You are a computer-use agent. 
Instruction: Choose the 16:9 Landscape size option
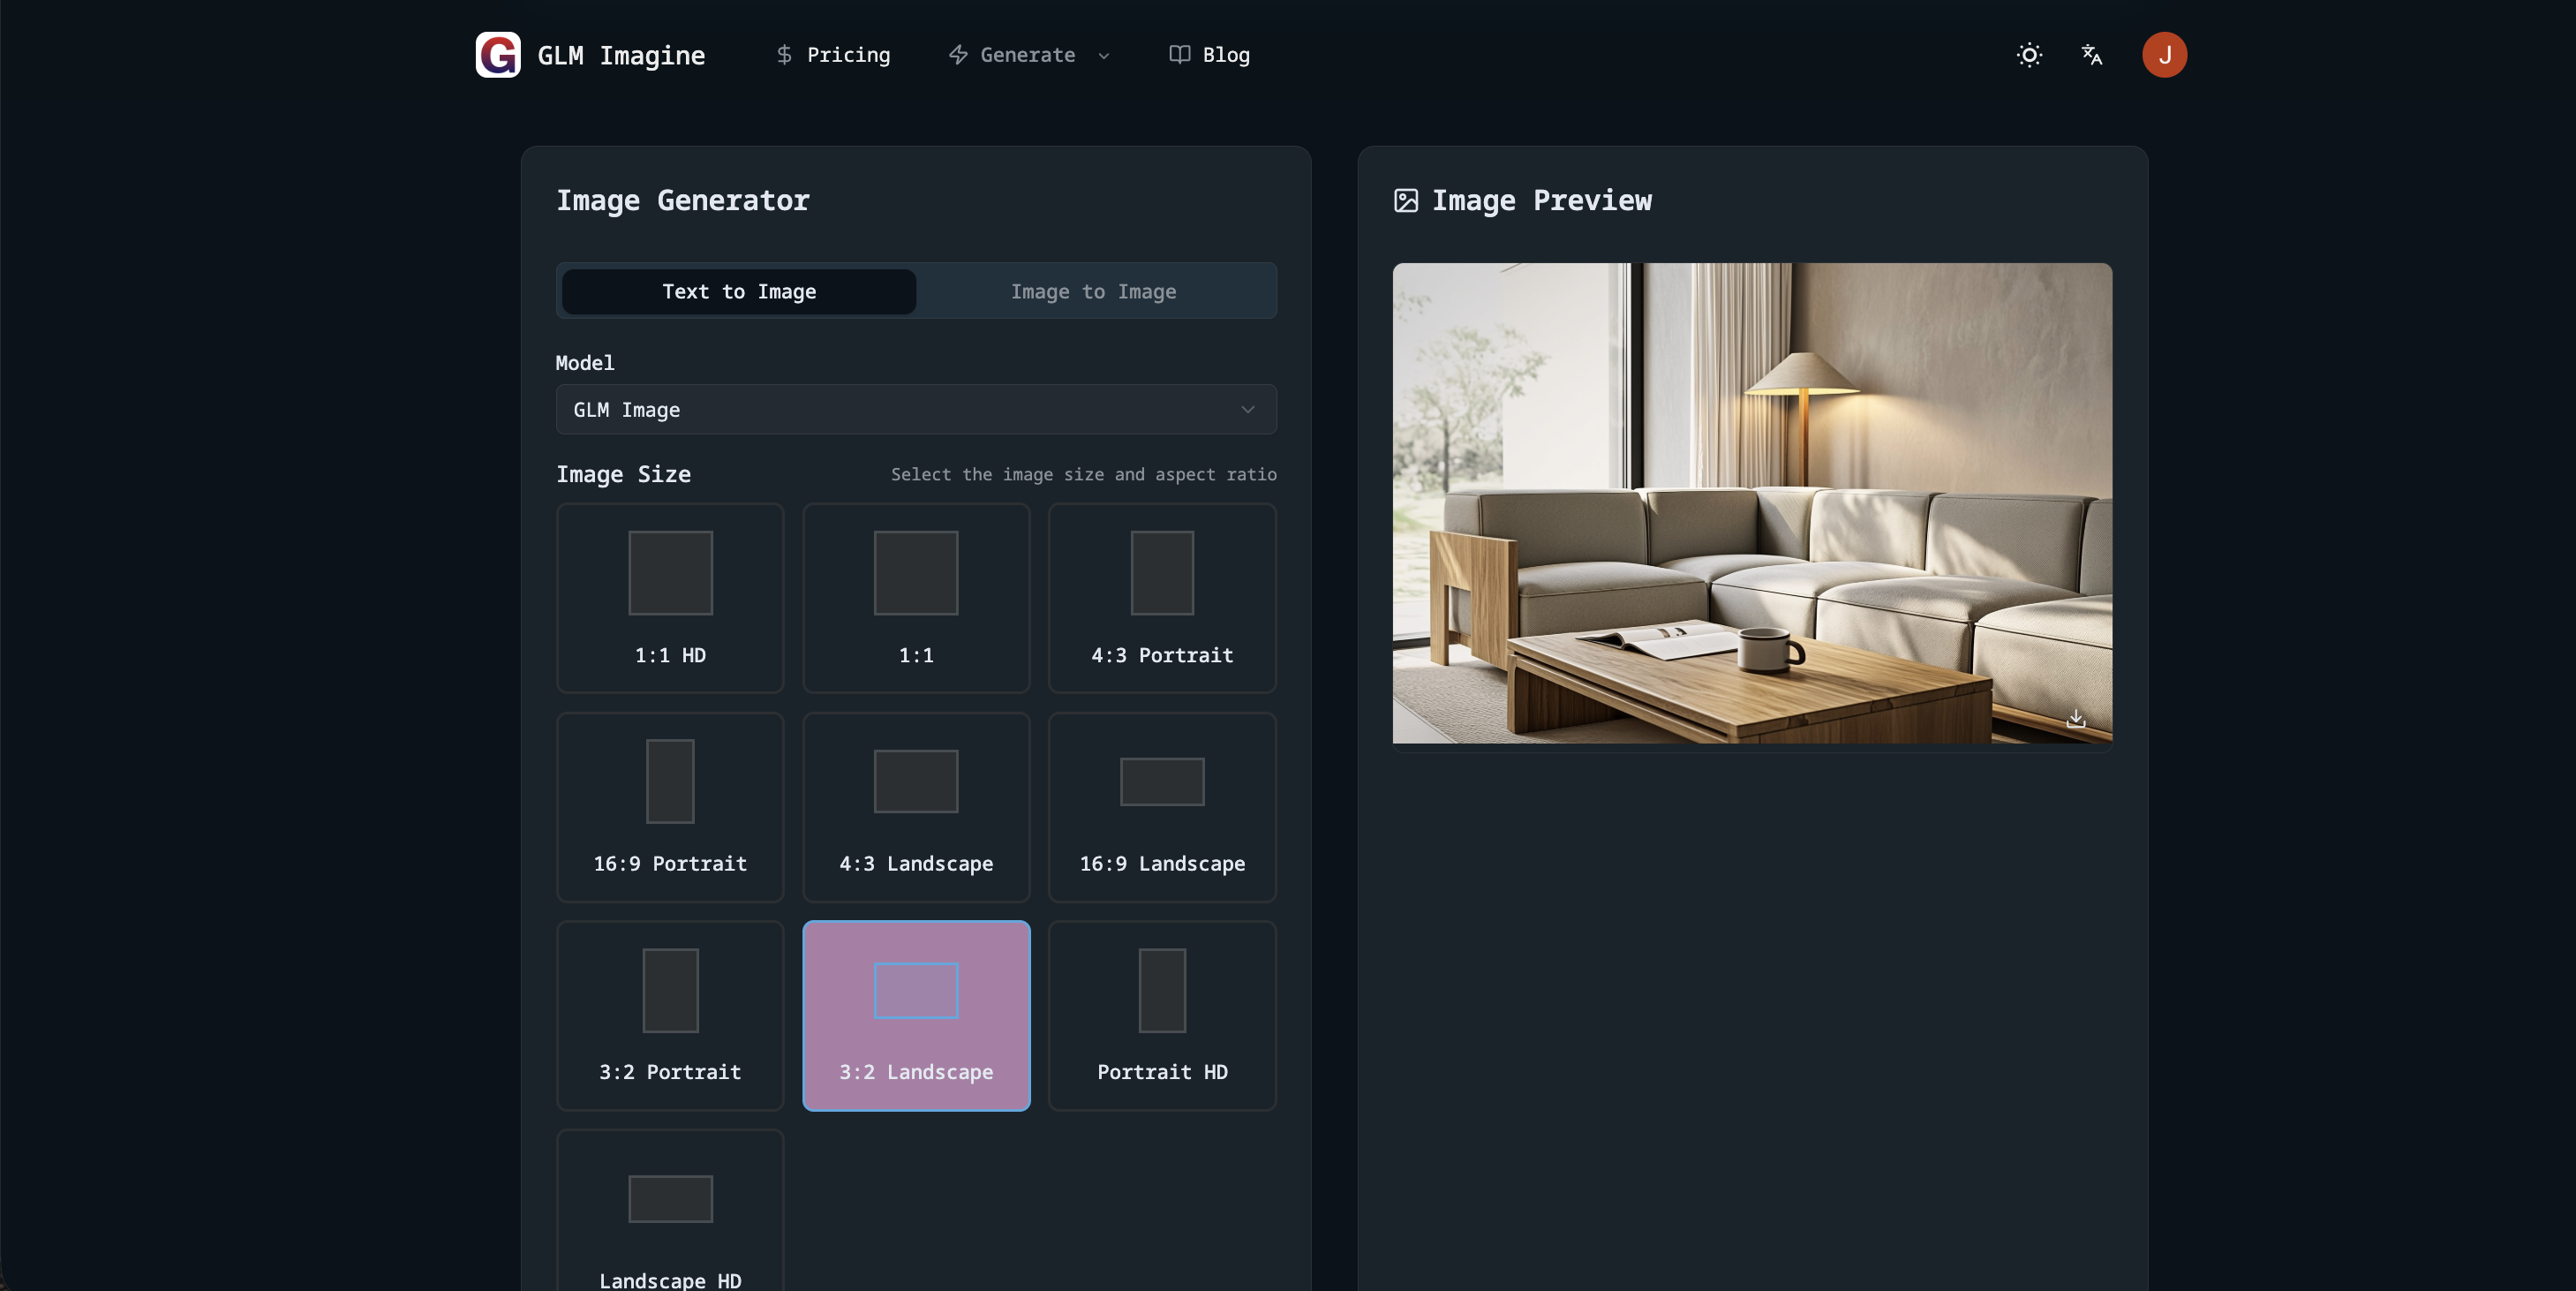(x=1162, y=807)
